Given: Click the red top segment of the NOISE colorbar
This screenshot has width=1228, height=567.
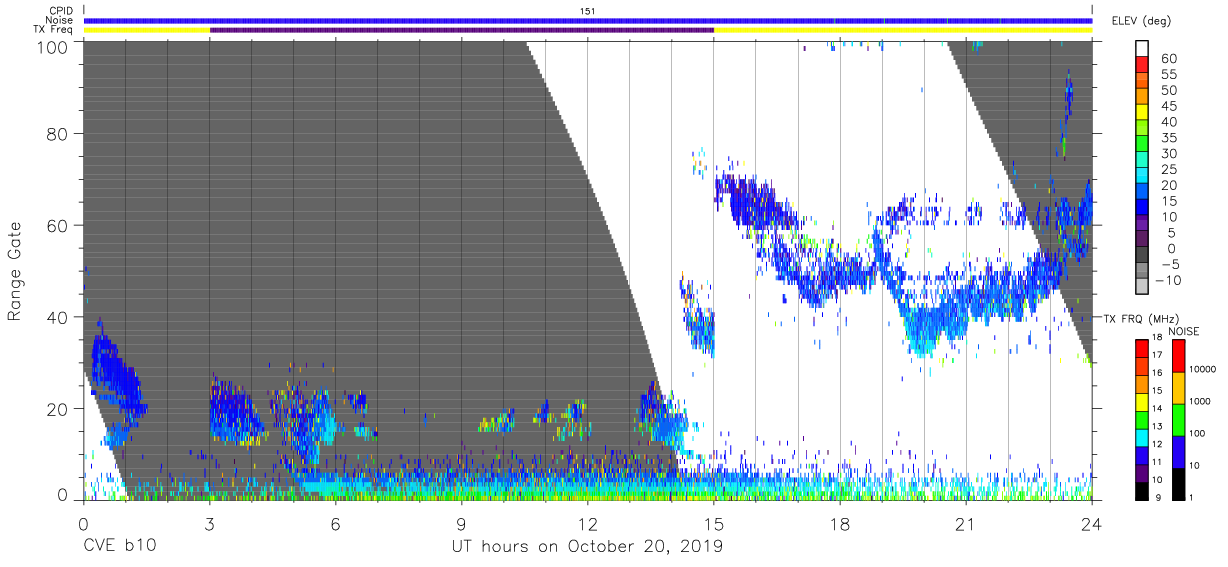Looking at the screenshot, I should coord(1179,355).
